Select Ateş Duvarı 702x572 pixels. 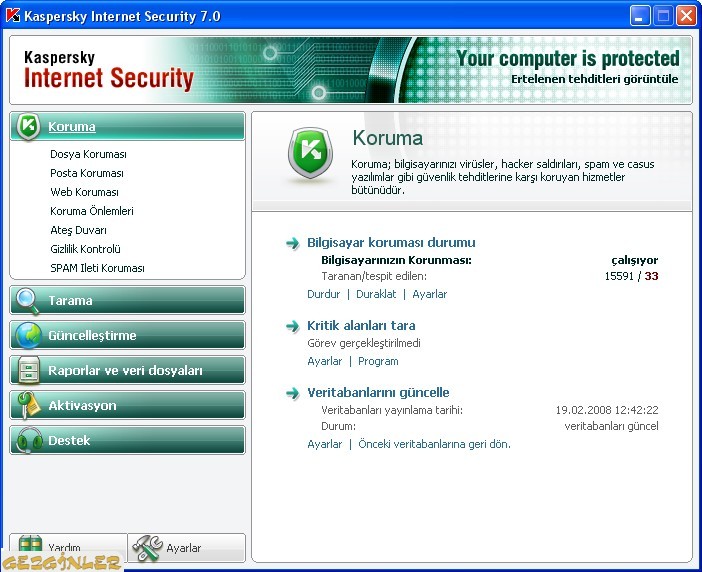click(78, 231)
